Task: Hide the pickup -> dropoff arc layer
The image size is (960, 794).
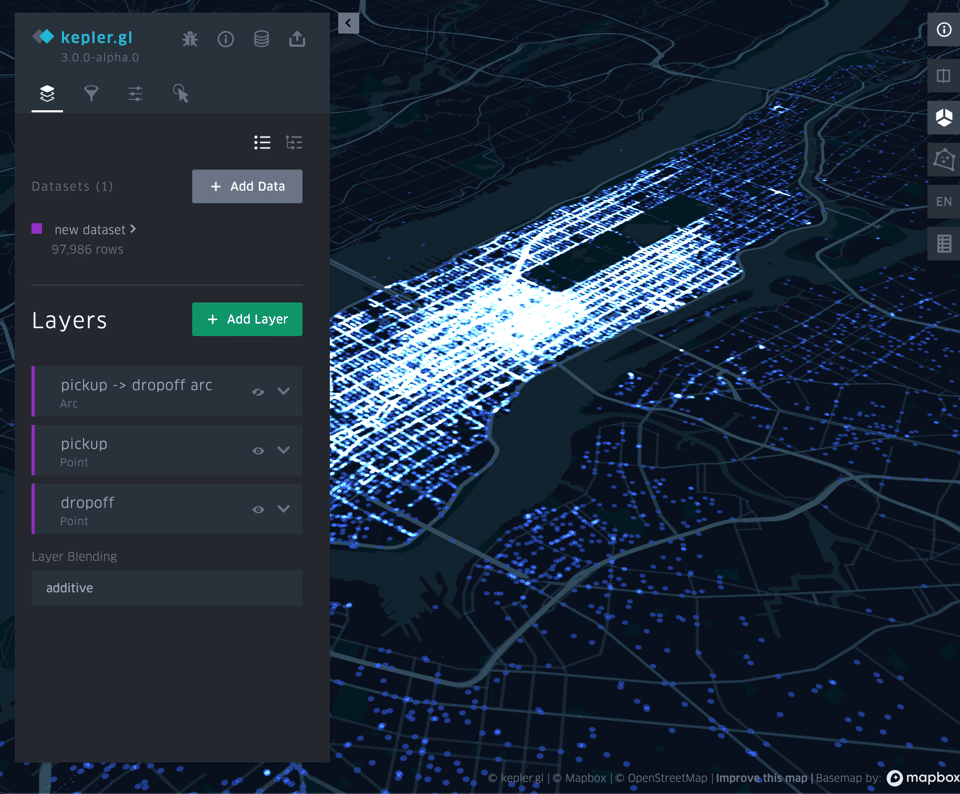Action: coord(258,392)
